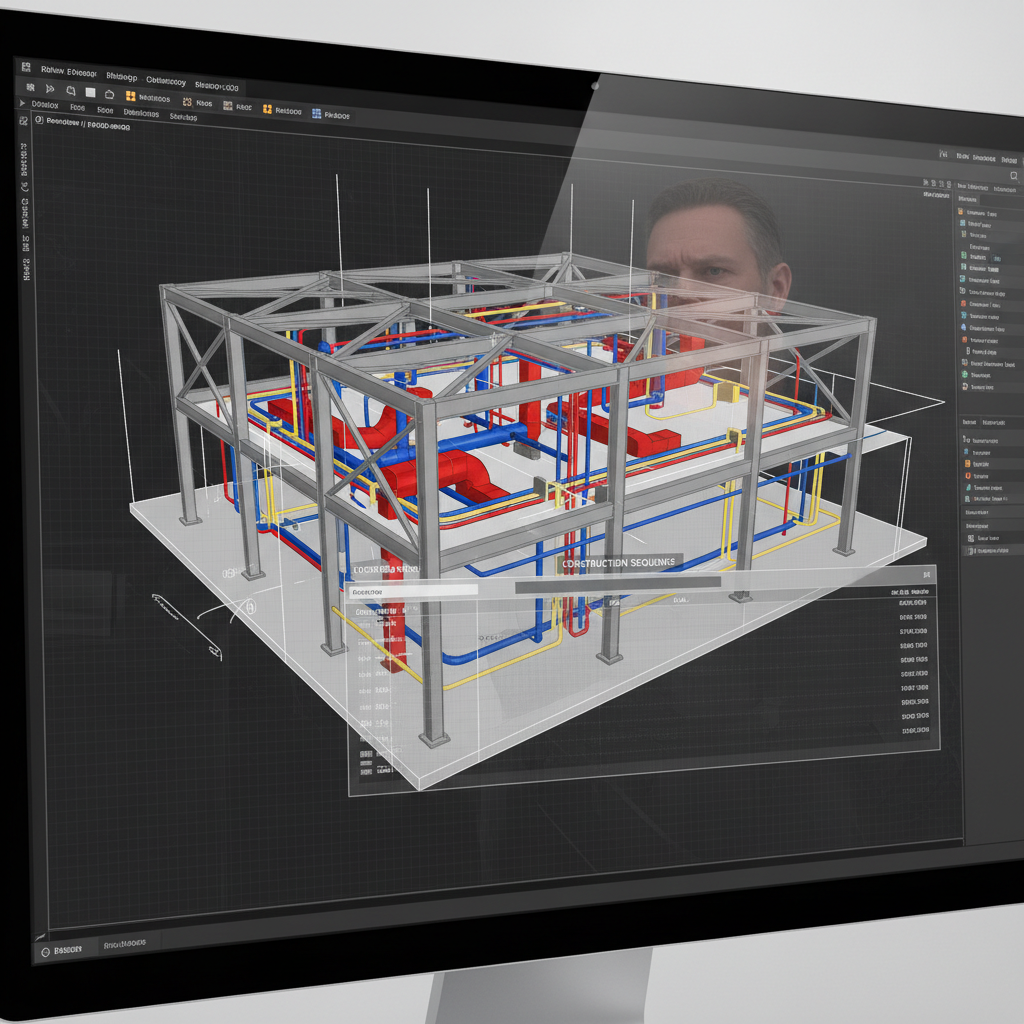The height and width of the screenshot is (1024, 1024).
Task: Switch to the last tab in the ribbon tab row
Action: [x=184, y=117]
